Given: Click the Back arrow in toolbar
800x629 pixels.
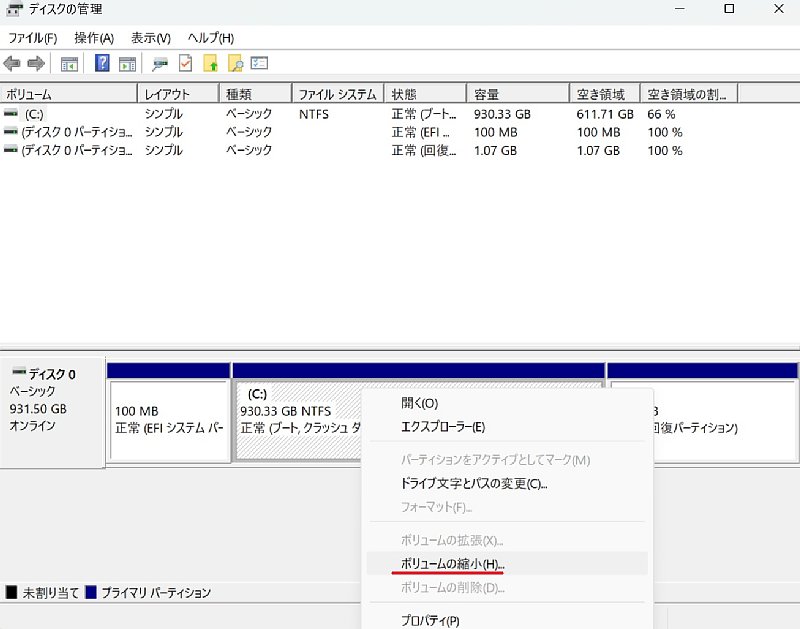Looking at the screenshot, I should 12,64.
